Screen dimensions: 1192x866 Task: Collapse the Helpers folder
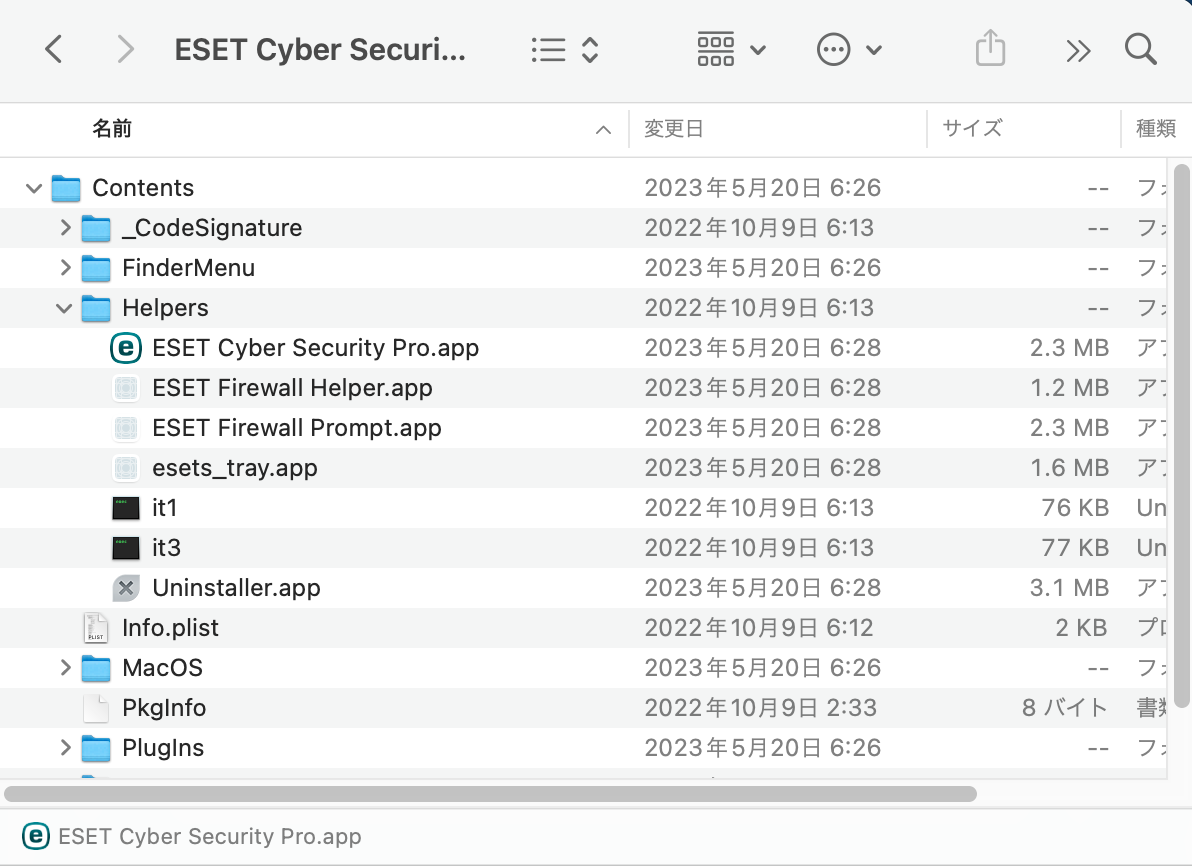(64, 308)
